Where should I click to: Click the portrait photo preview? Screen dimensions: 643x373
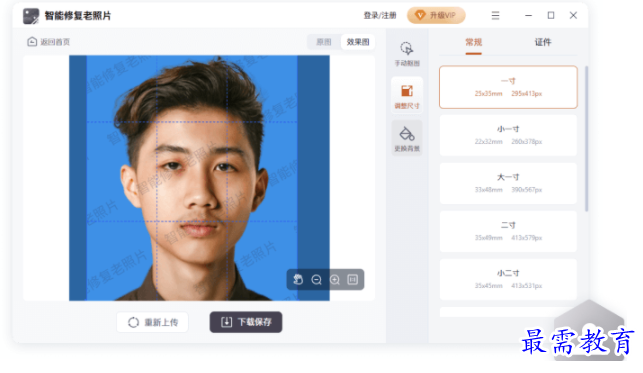click(x=199, y=178)
